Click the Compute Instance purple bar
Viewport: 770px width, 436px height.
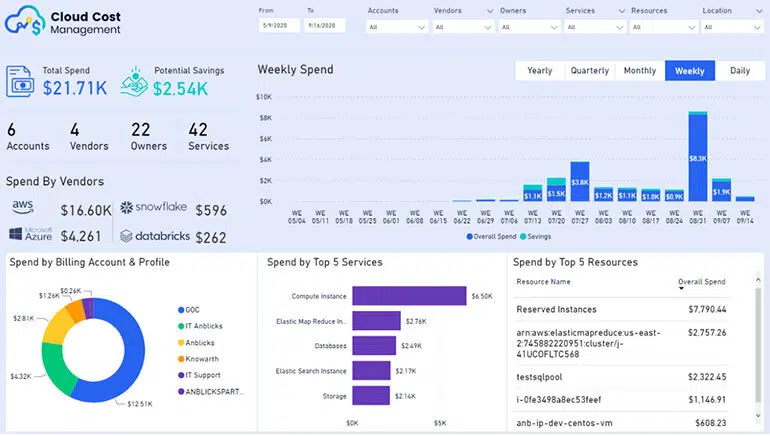409,296
